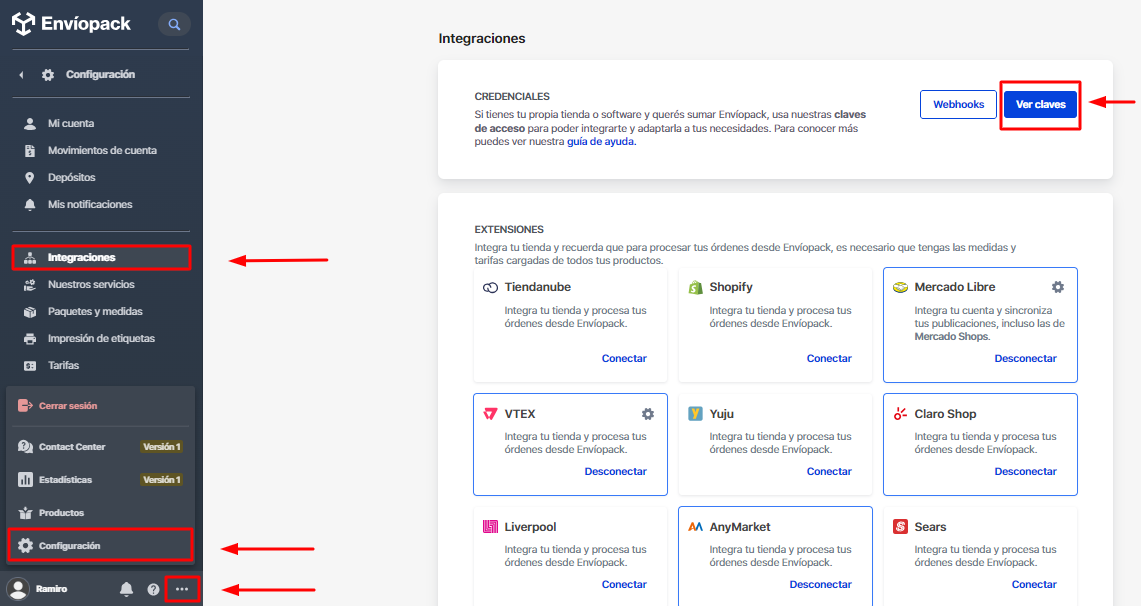Screen dimensions: 1141x606
Task: Open notifications bell in bottom bar
Action: pos(126,589)
